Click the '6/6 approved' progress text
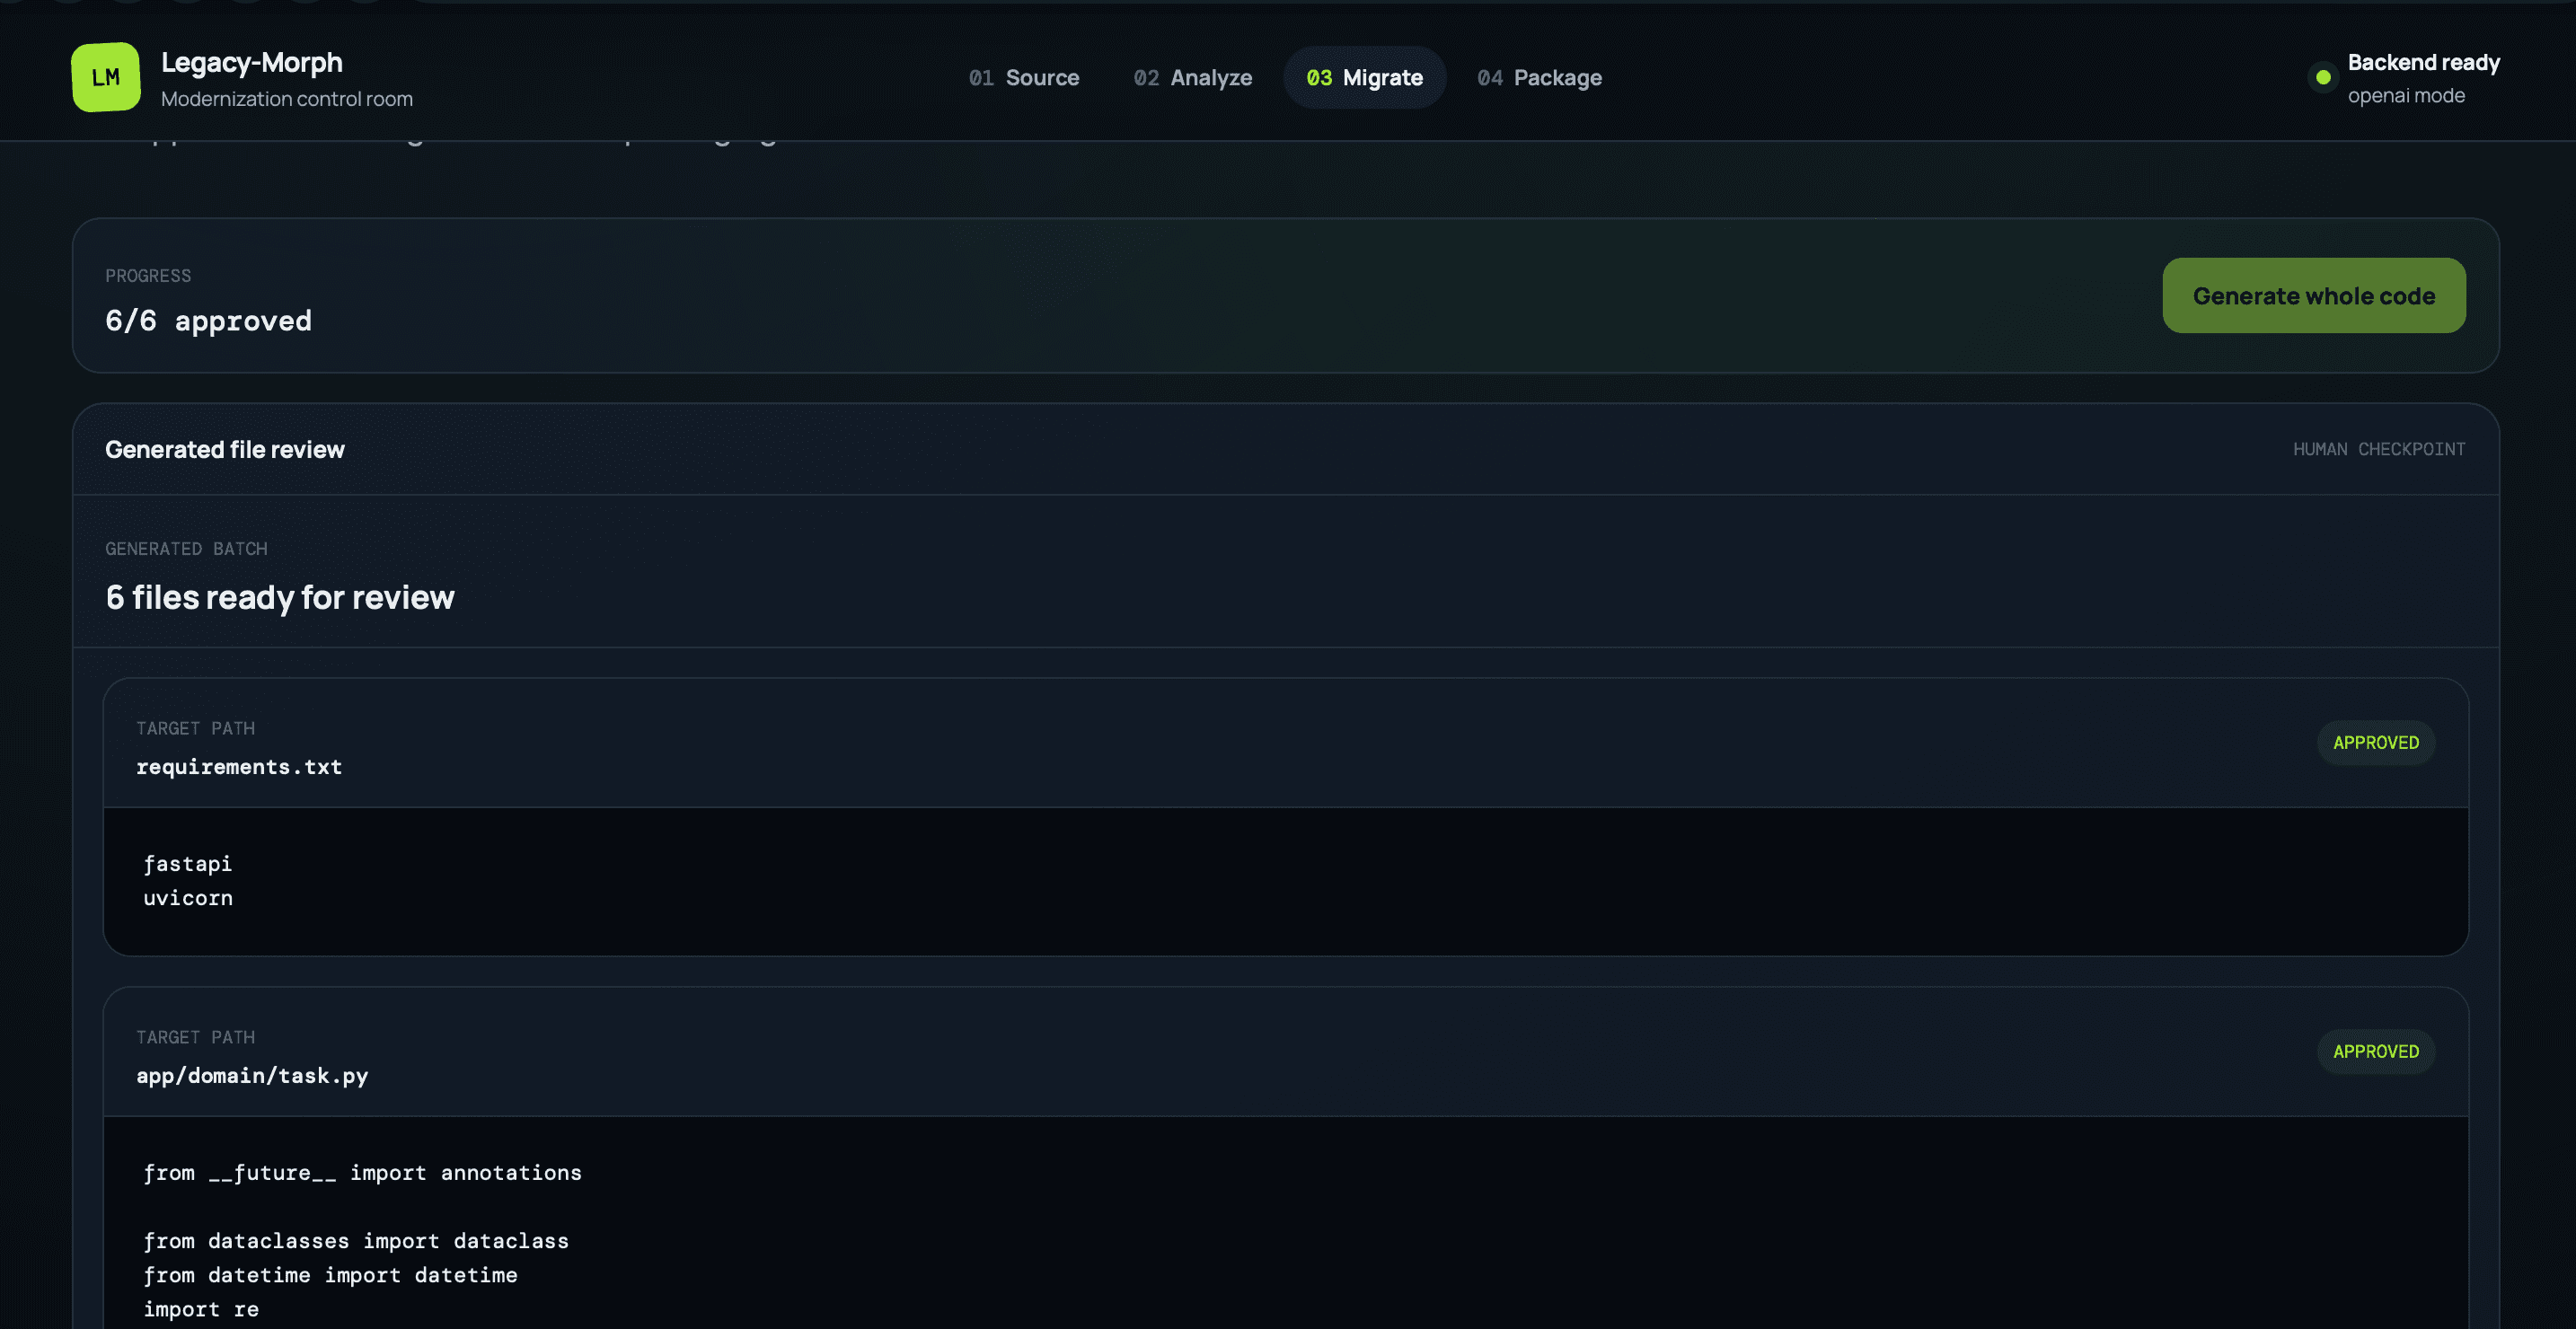The height and width of the screenshot is (1329, 2576). pyautogui.click(x=208, y=321)
